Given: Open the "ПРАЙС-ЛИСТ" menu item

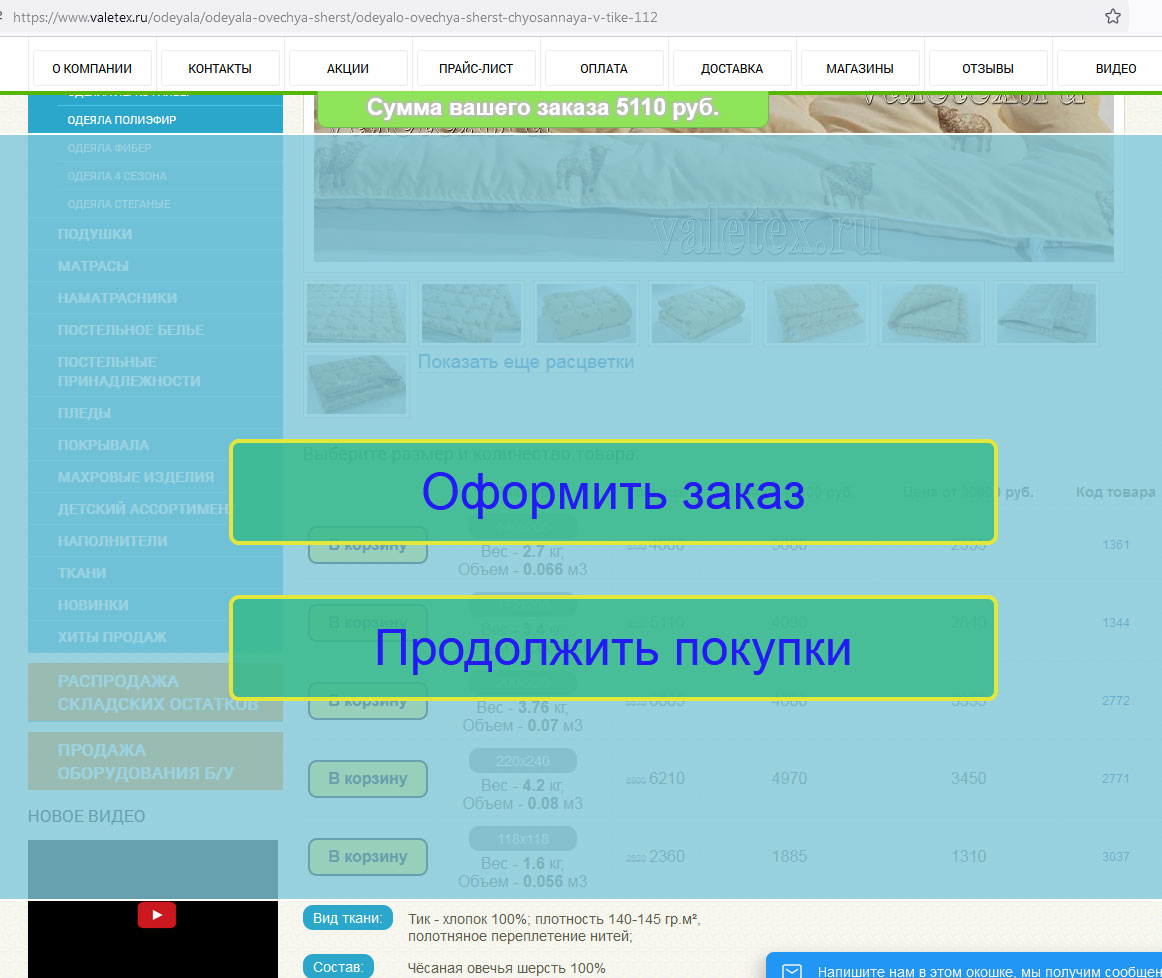Looking at the screenshot, I should (475, 67).
